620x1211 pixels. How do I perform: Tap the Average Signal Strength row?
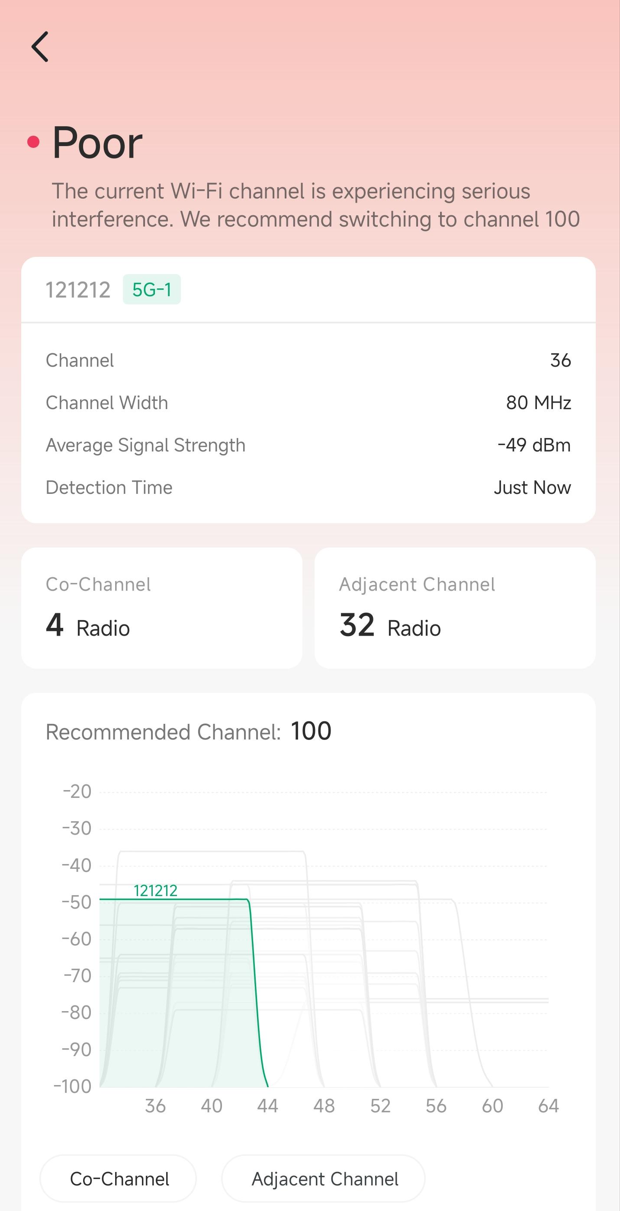(308, 445)
